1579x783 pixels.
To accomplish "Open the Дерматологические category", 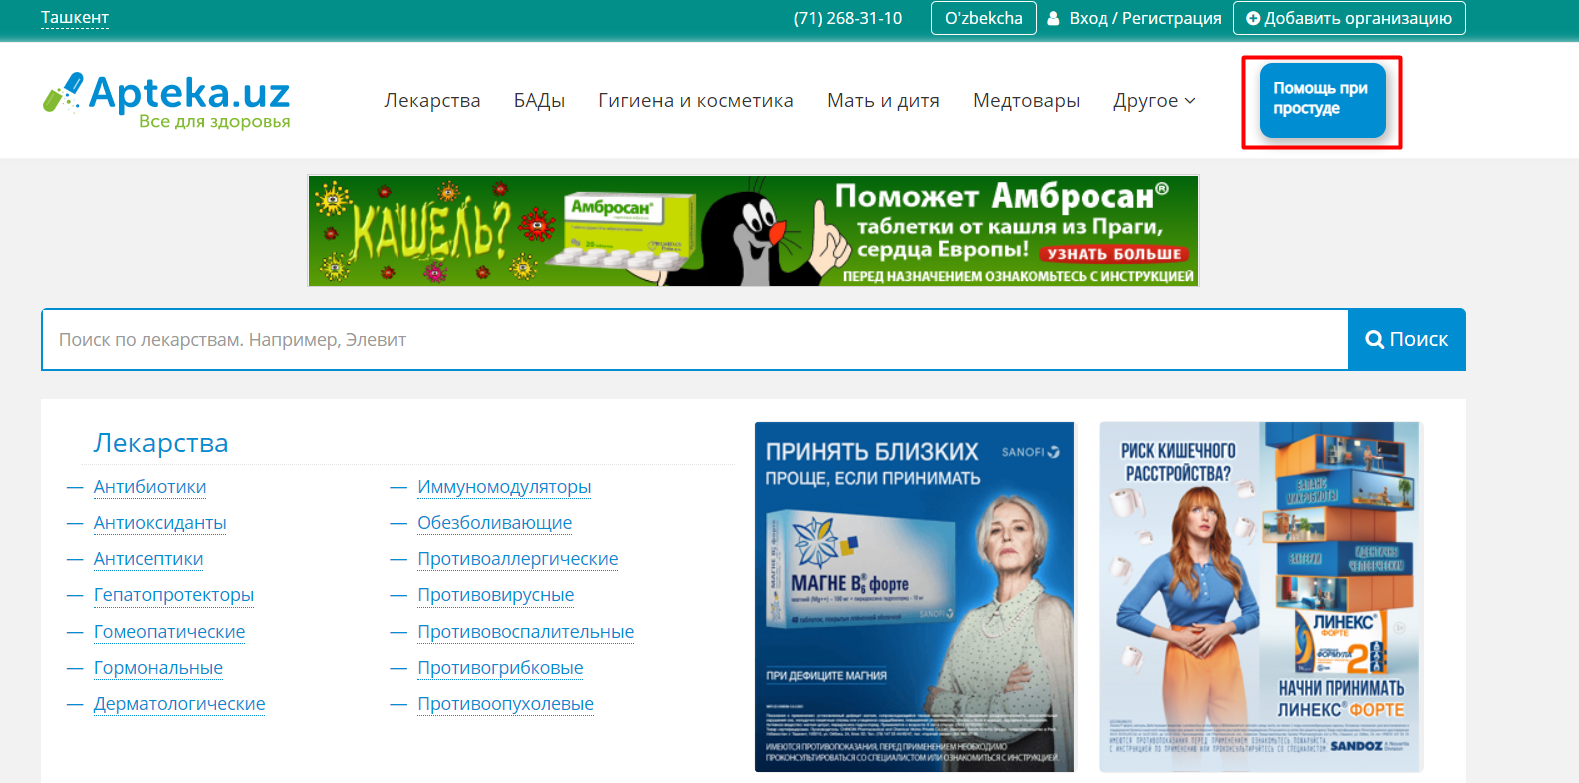I will tap(180, 704).
